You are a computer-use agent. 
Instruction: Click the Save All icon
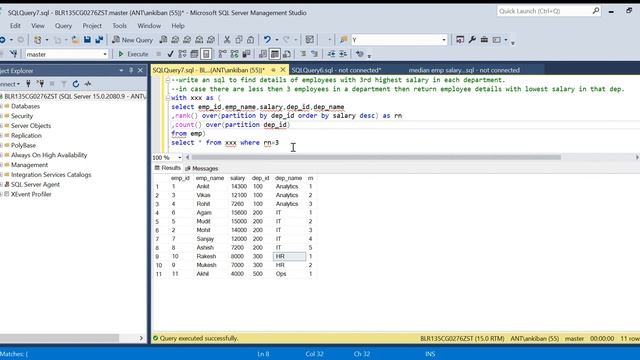99,40
